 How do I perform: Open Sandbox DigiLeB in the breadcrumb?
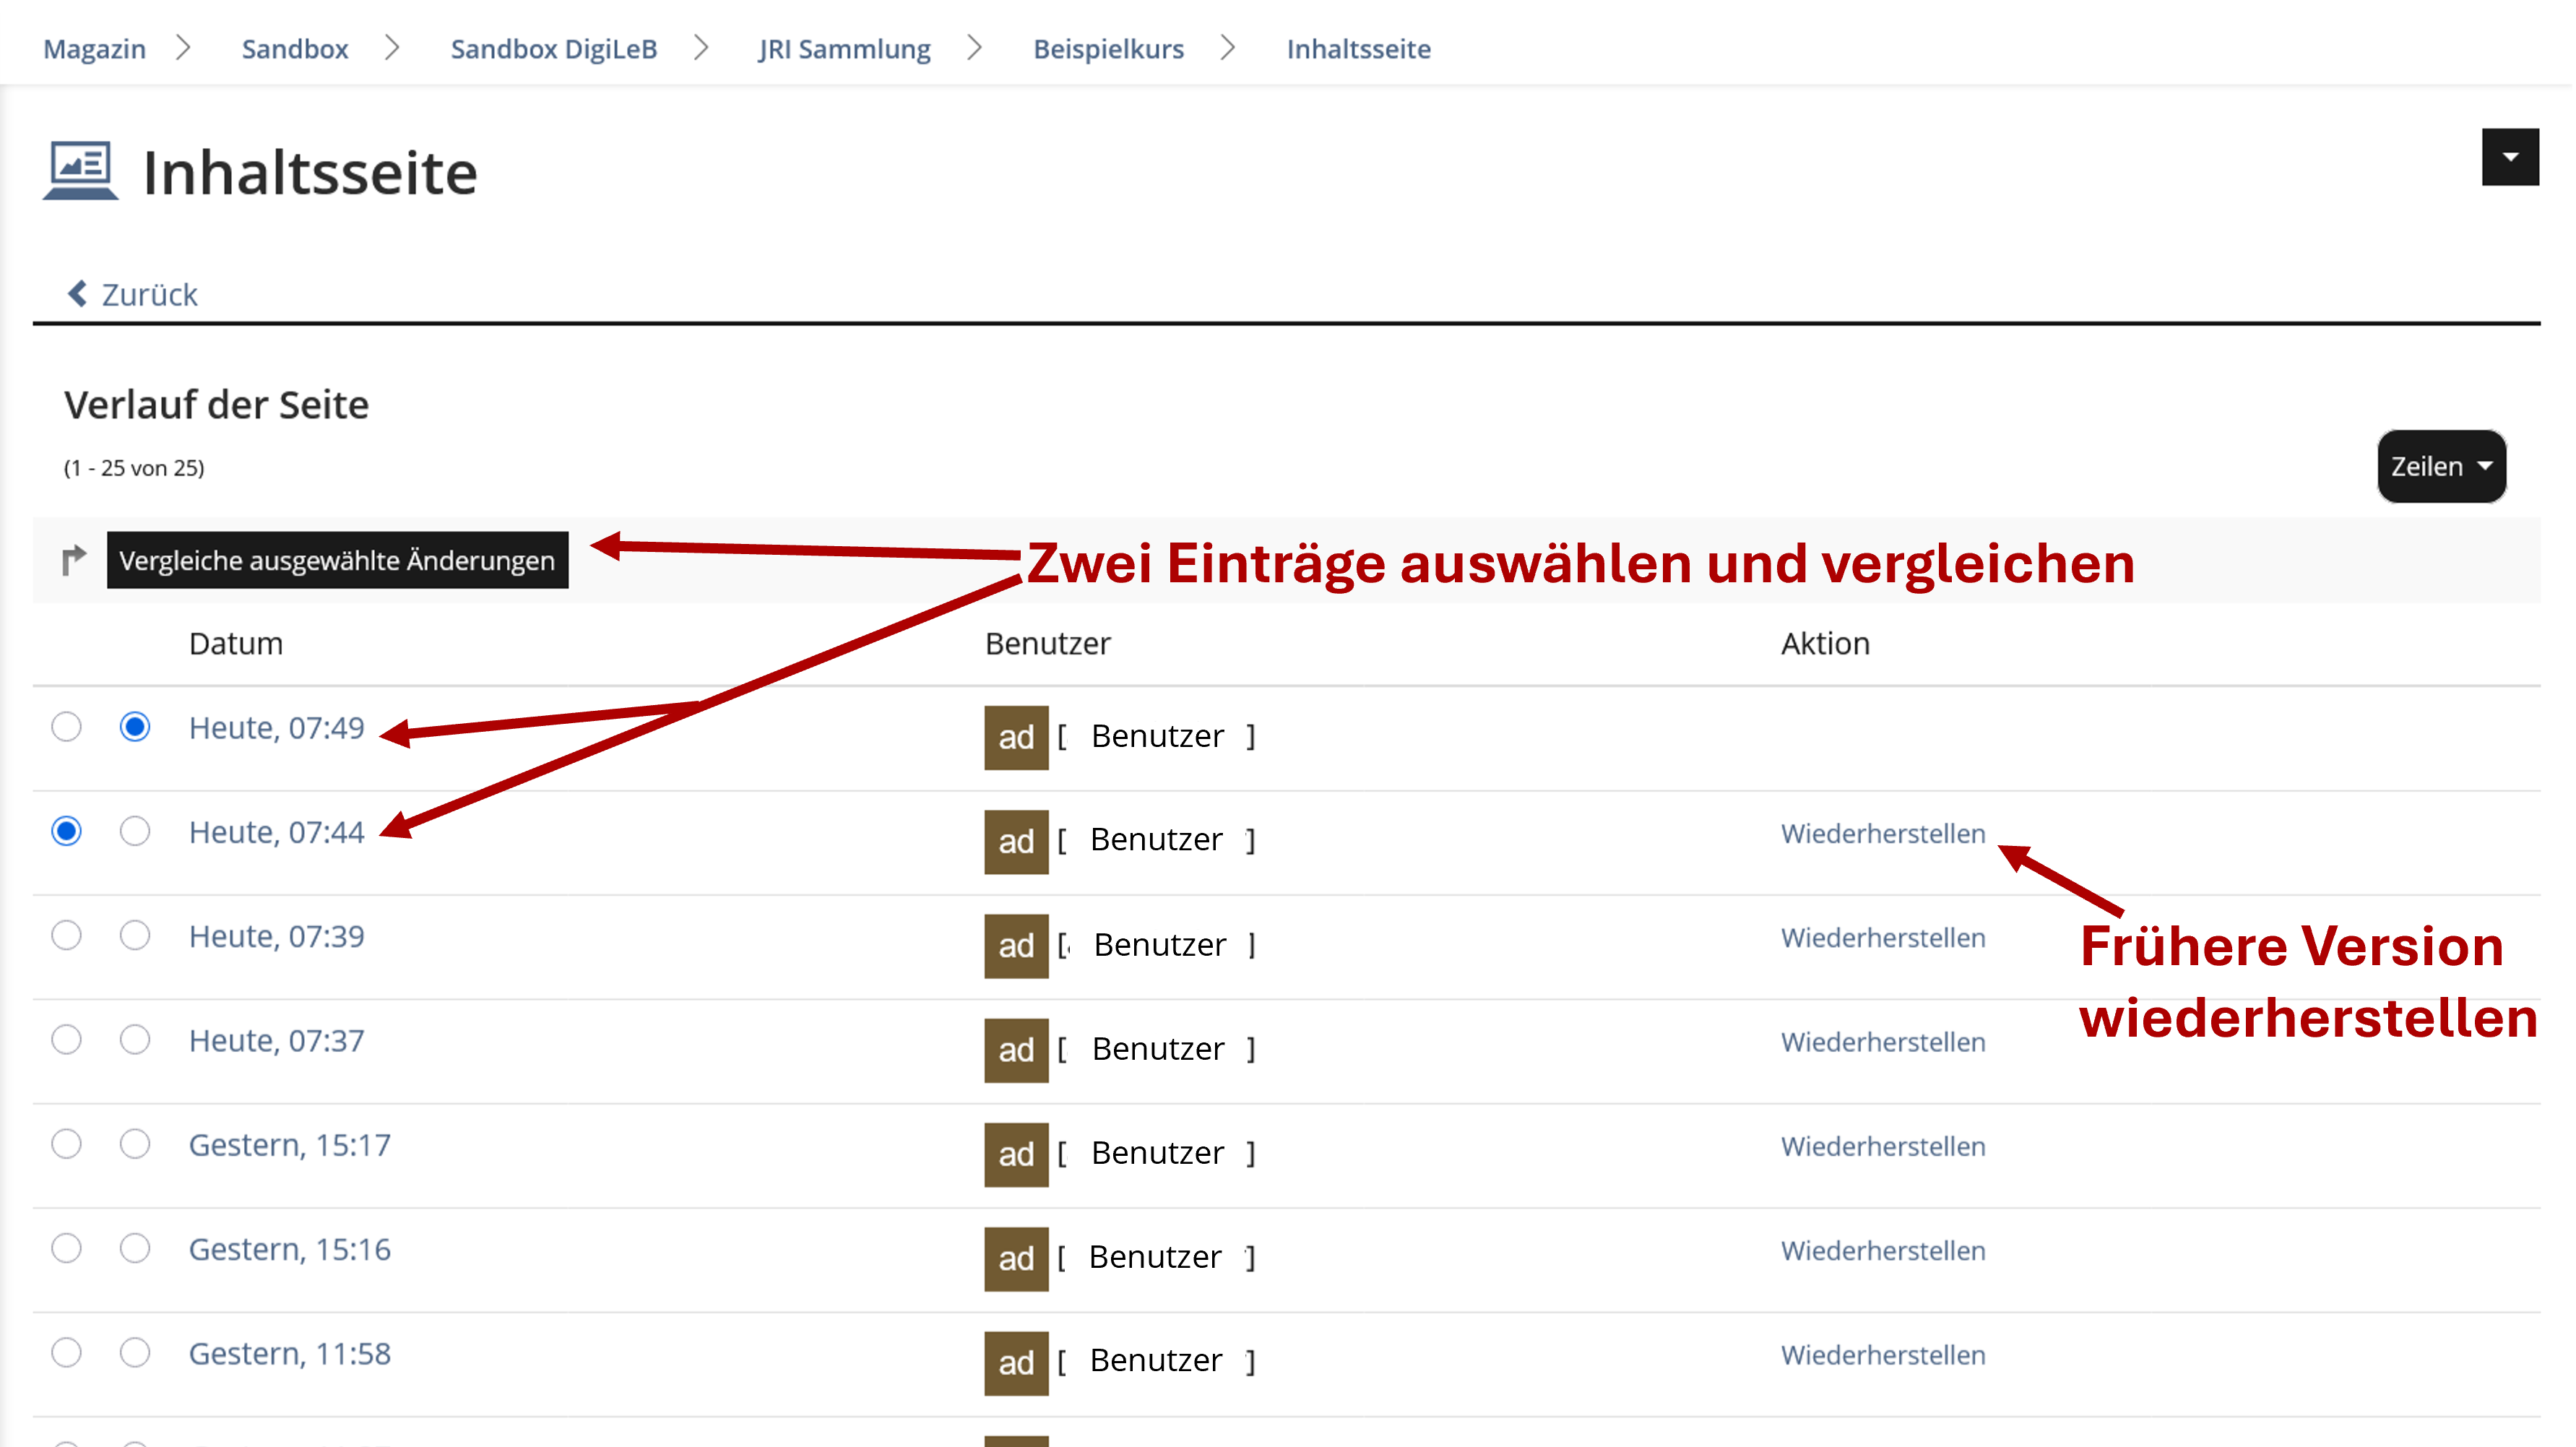click(553, 48)
